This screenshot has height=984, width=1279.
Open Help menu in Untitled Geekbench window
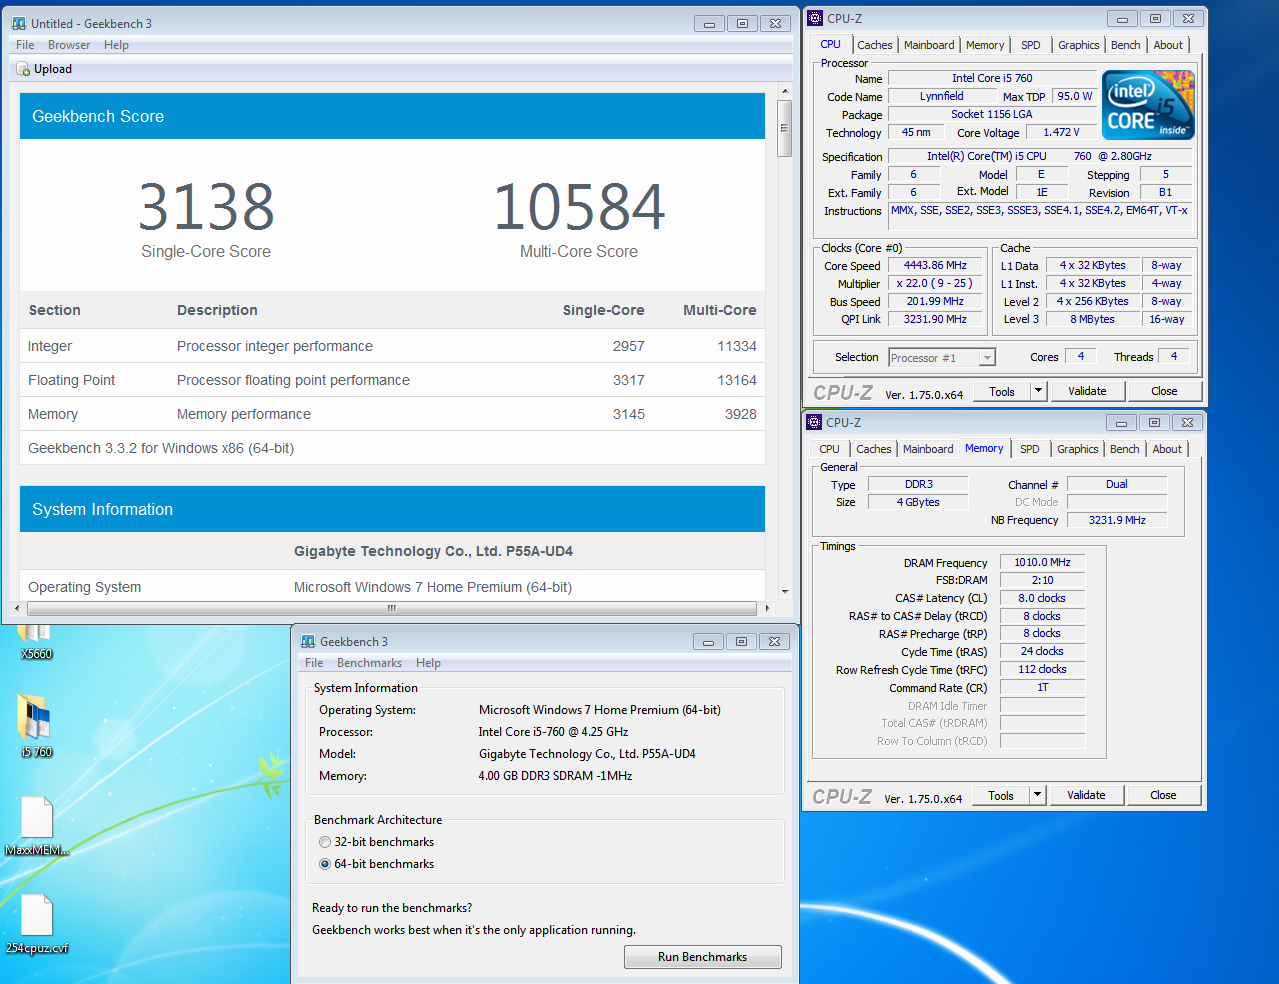pyautogui.click(x=116, y=45)
